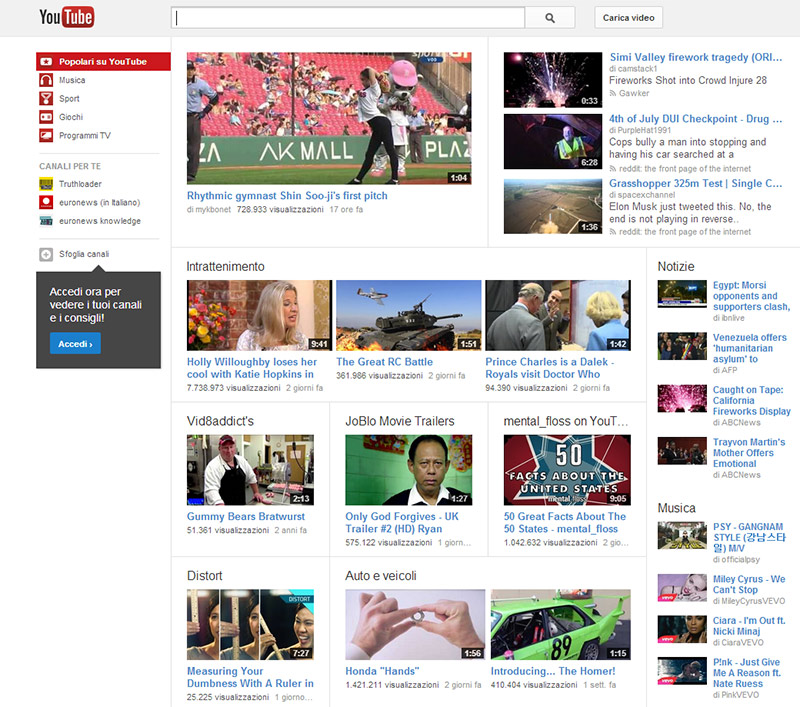The height and width of the screenshot is (707, 800).
Task: Open 'The Great RC Battle' title
Action: (384, 362)
